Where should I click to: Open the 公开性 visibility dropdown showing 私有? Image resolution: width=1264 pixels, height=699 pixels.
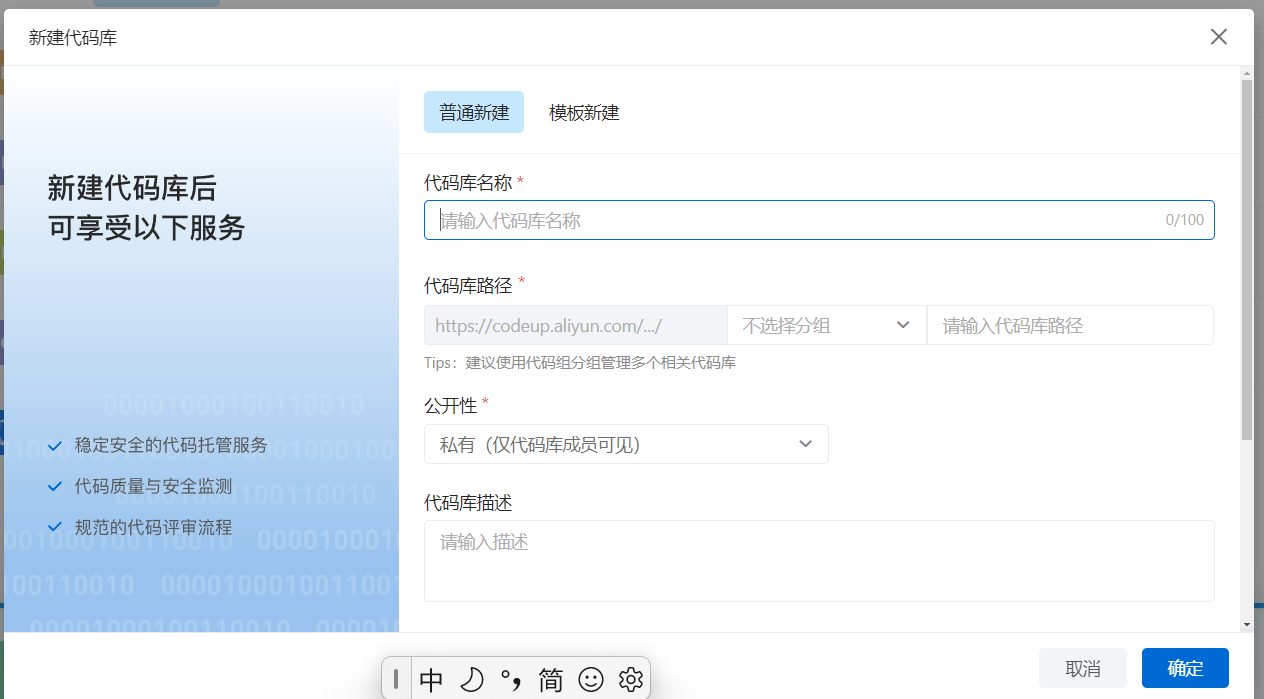coord(626,444)
